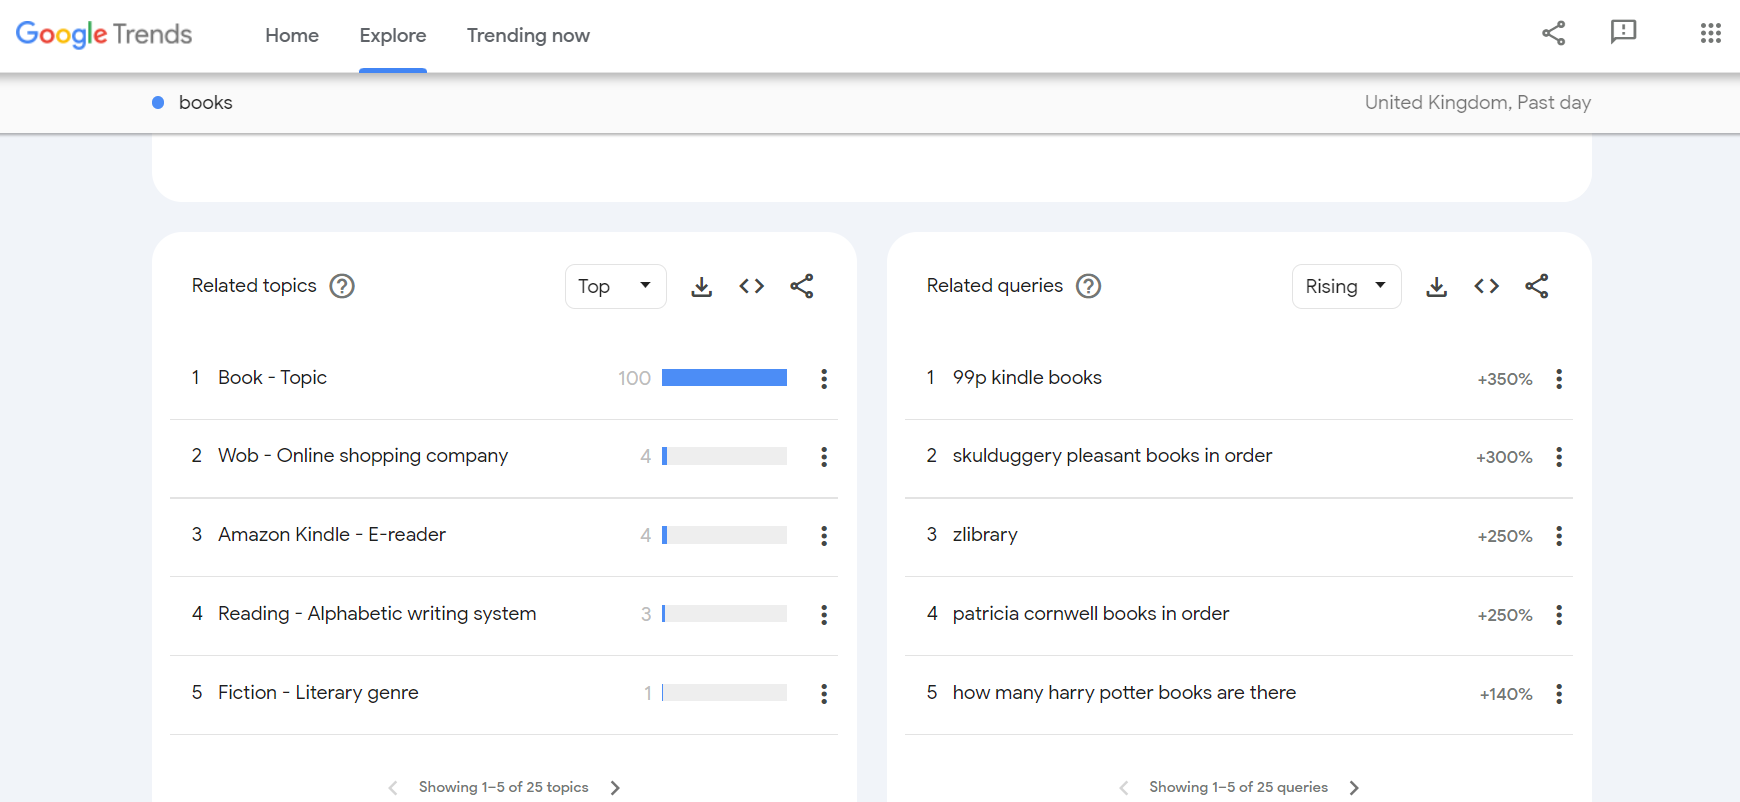
Task: Open the Rising dropdown in Related queries
Action: point(1346,287)
